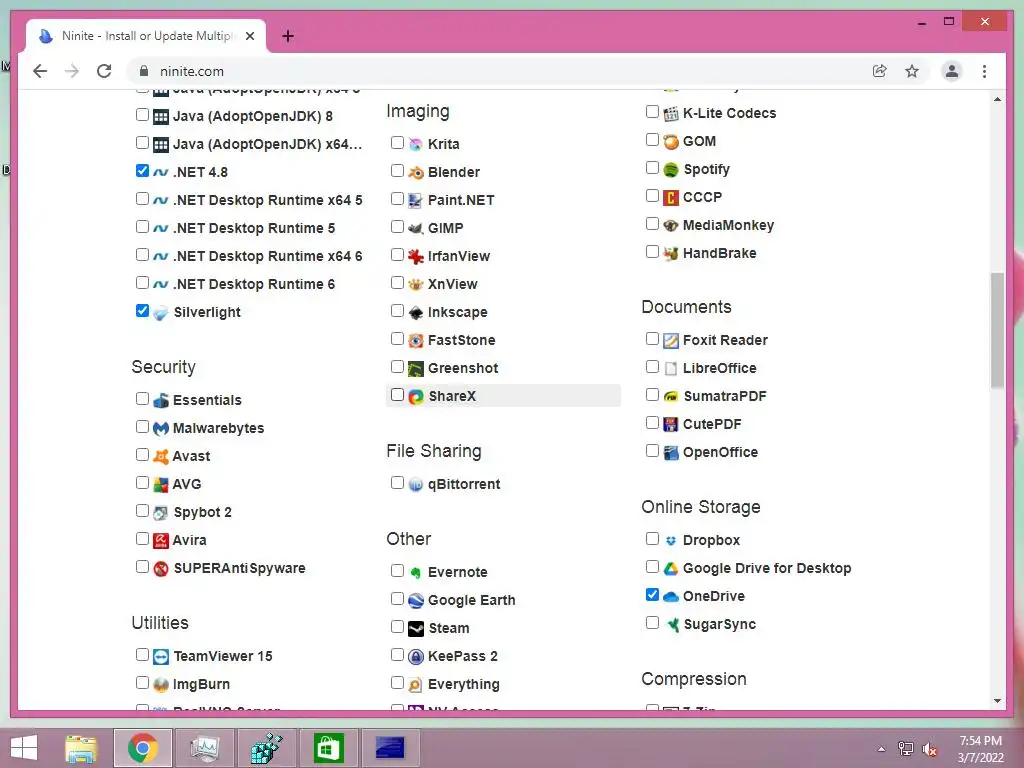Viewport: 1024px width, 768px height.
Task: Open the Windows Start button
Action: pyautogui.click(x=24, y=748)
